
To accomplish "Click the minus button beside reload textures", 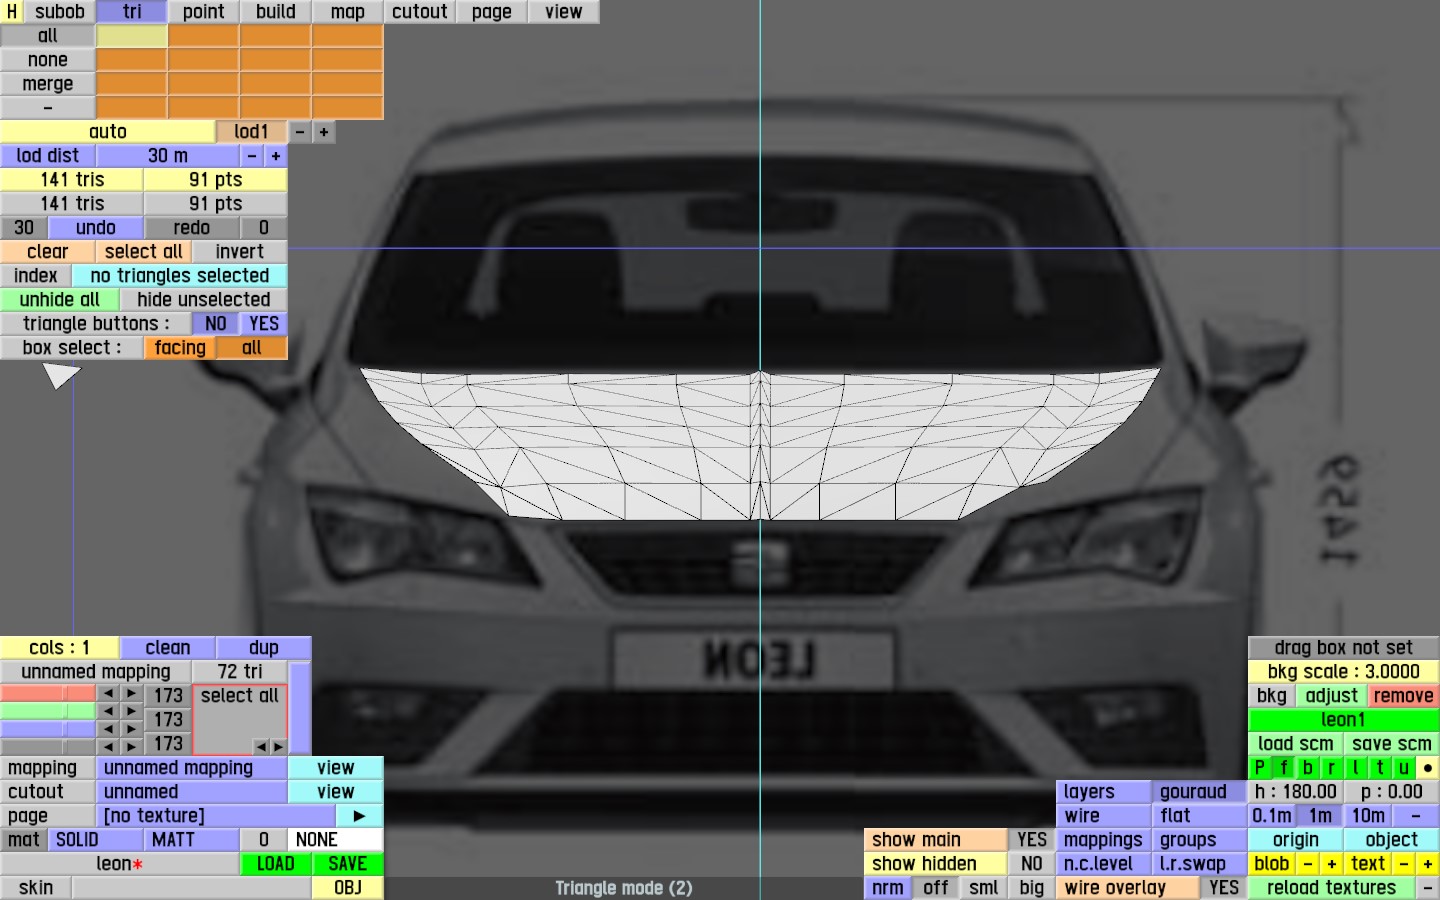I will coord(1428,888).
